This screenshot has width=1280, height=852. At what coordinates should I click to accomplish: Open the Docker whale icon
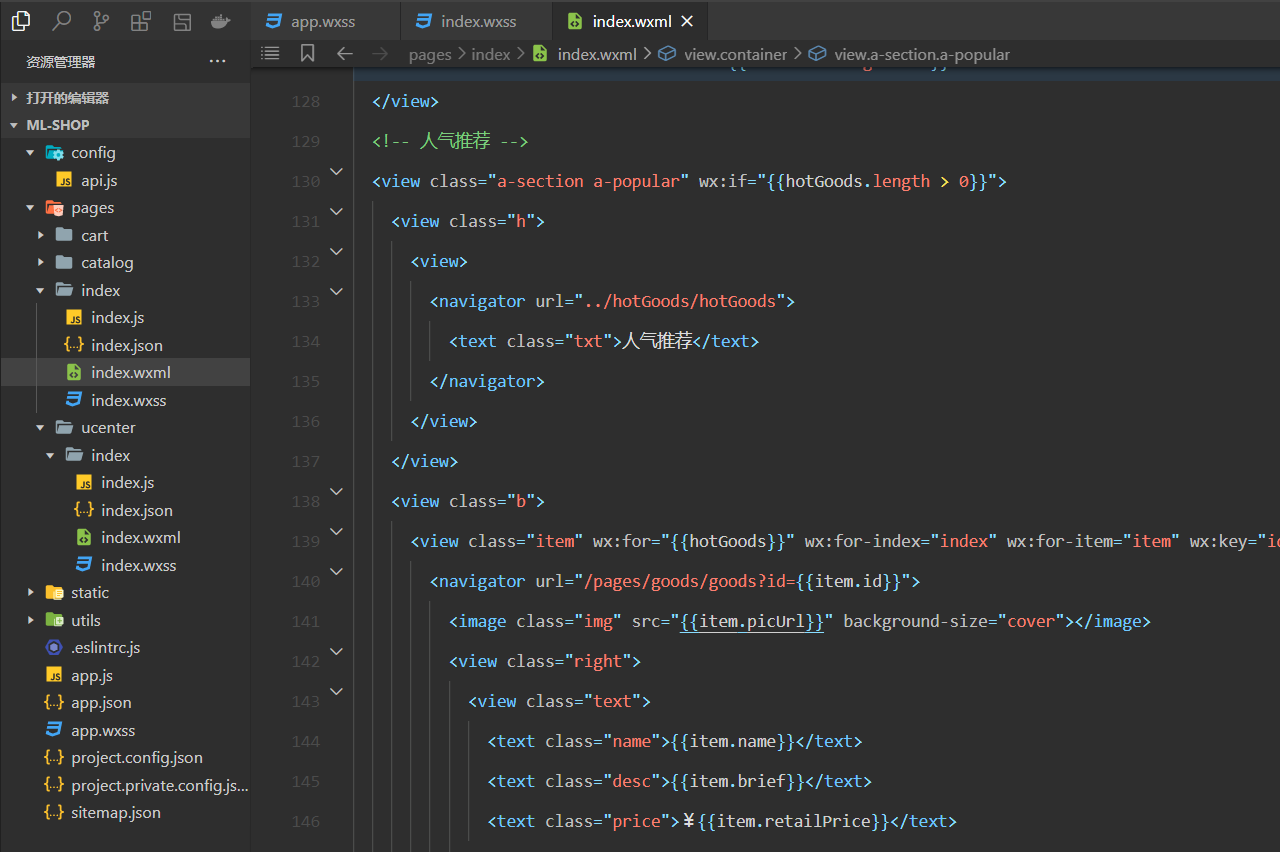point(221,20)
